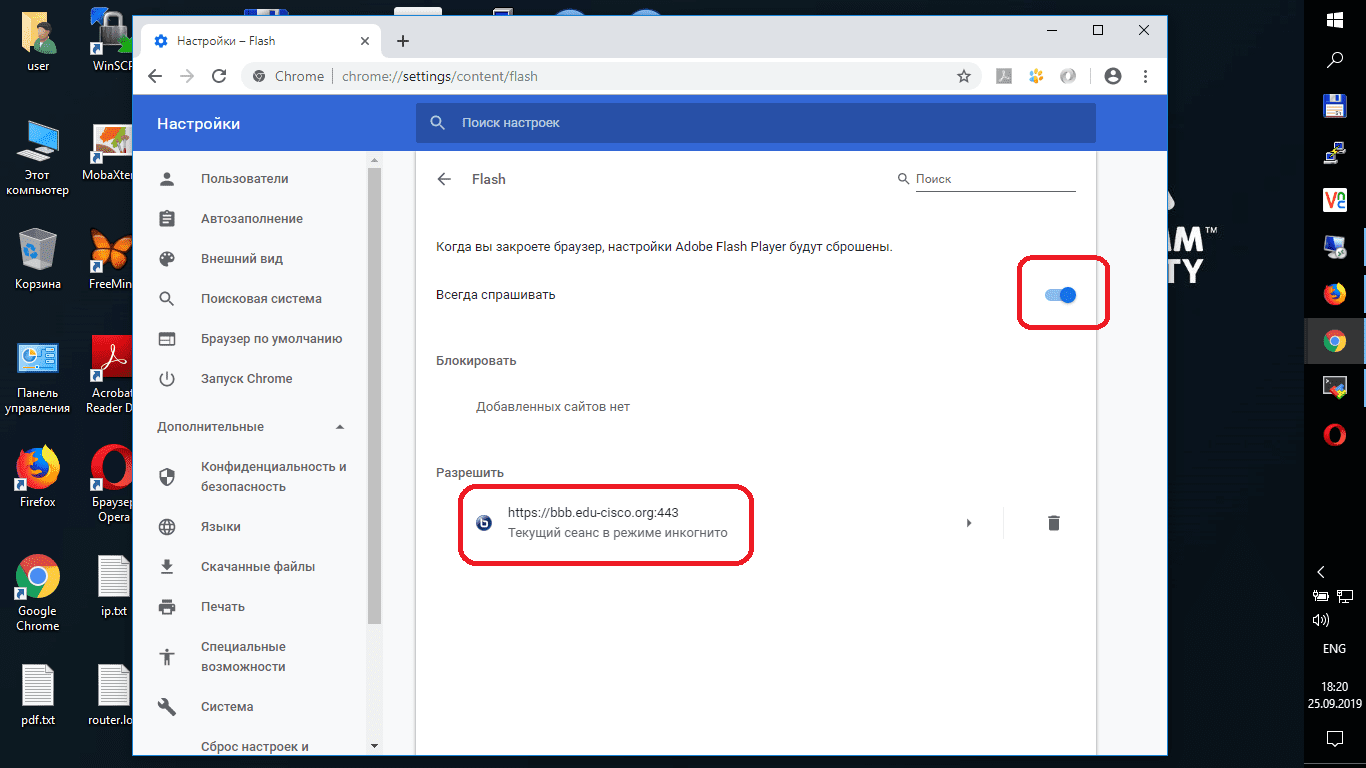Screen dimensions: 1366x768
Task: Click the address bar URL
Action: click(x=440, y=76)
